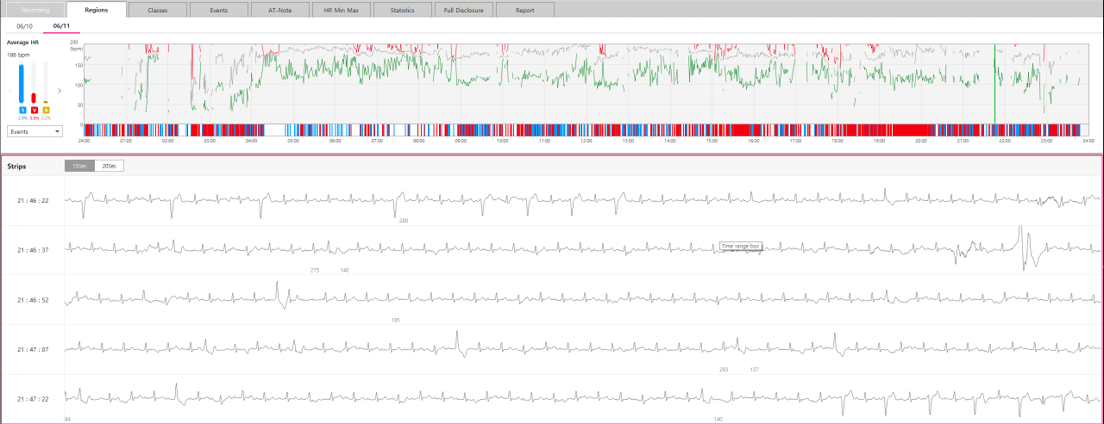Click the 275 beat interval label
This screenshot has width=1104, height=424.
coord(315,270)
